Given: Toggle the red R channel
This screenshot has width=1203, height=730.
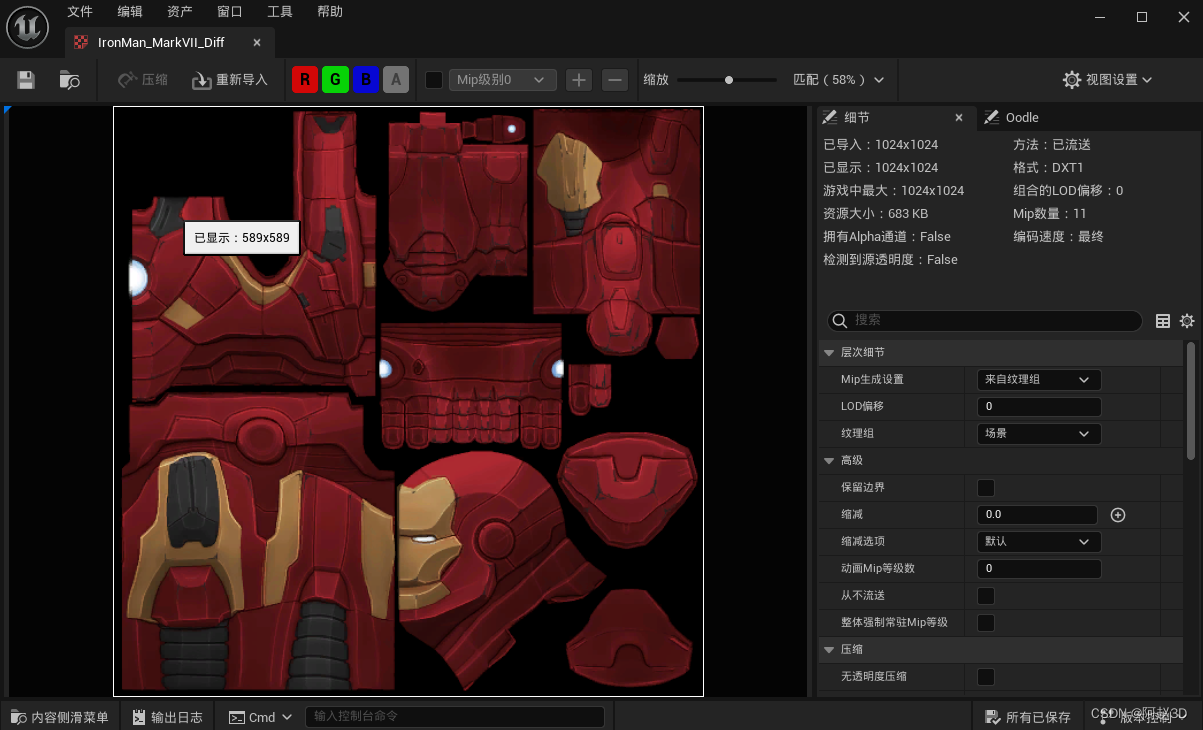Looking at the screenshot, I should (x=304, y=80).
